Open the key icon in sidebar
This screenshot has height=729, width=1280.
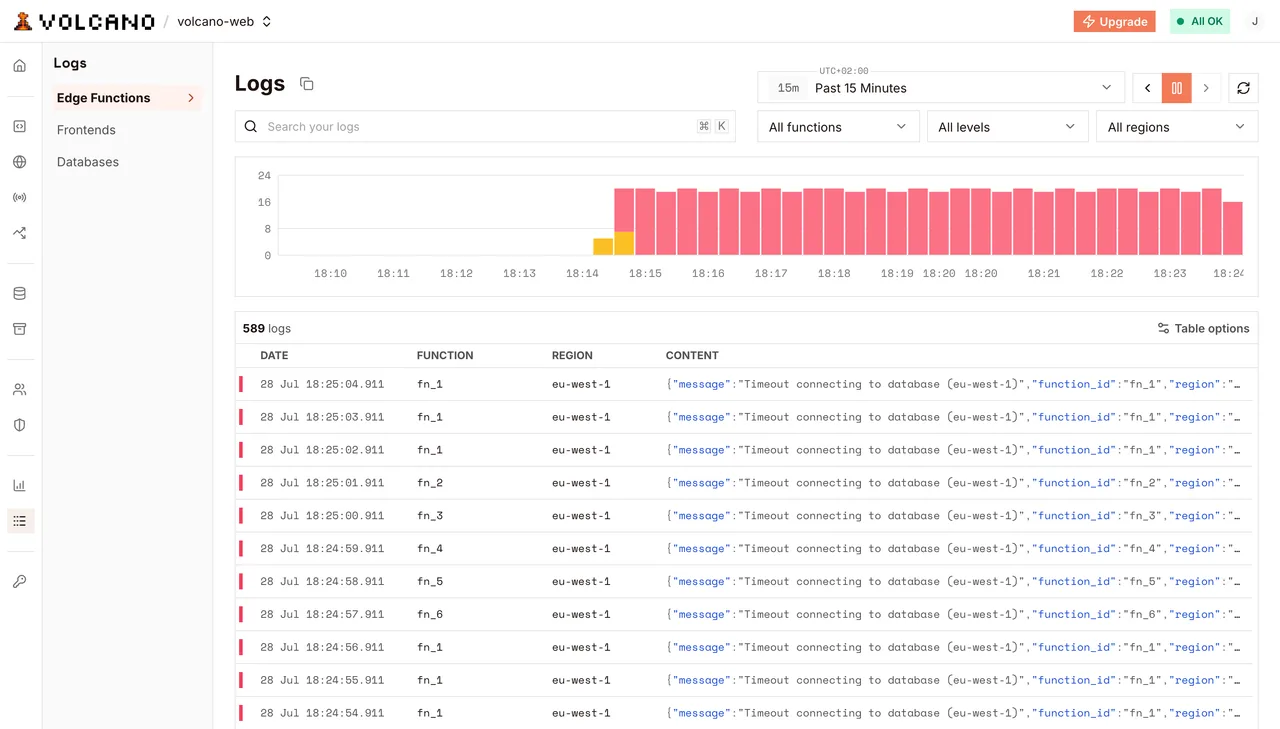(x=19, y=582)
